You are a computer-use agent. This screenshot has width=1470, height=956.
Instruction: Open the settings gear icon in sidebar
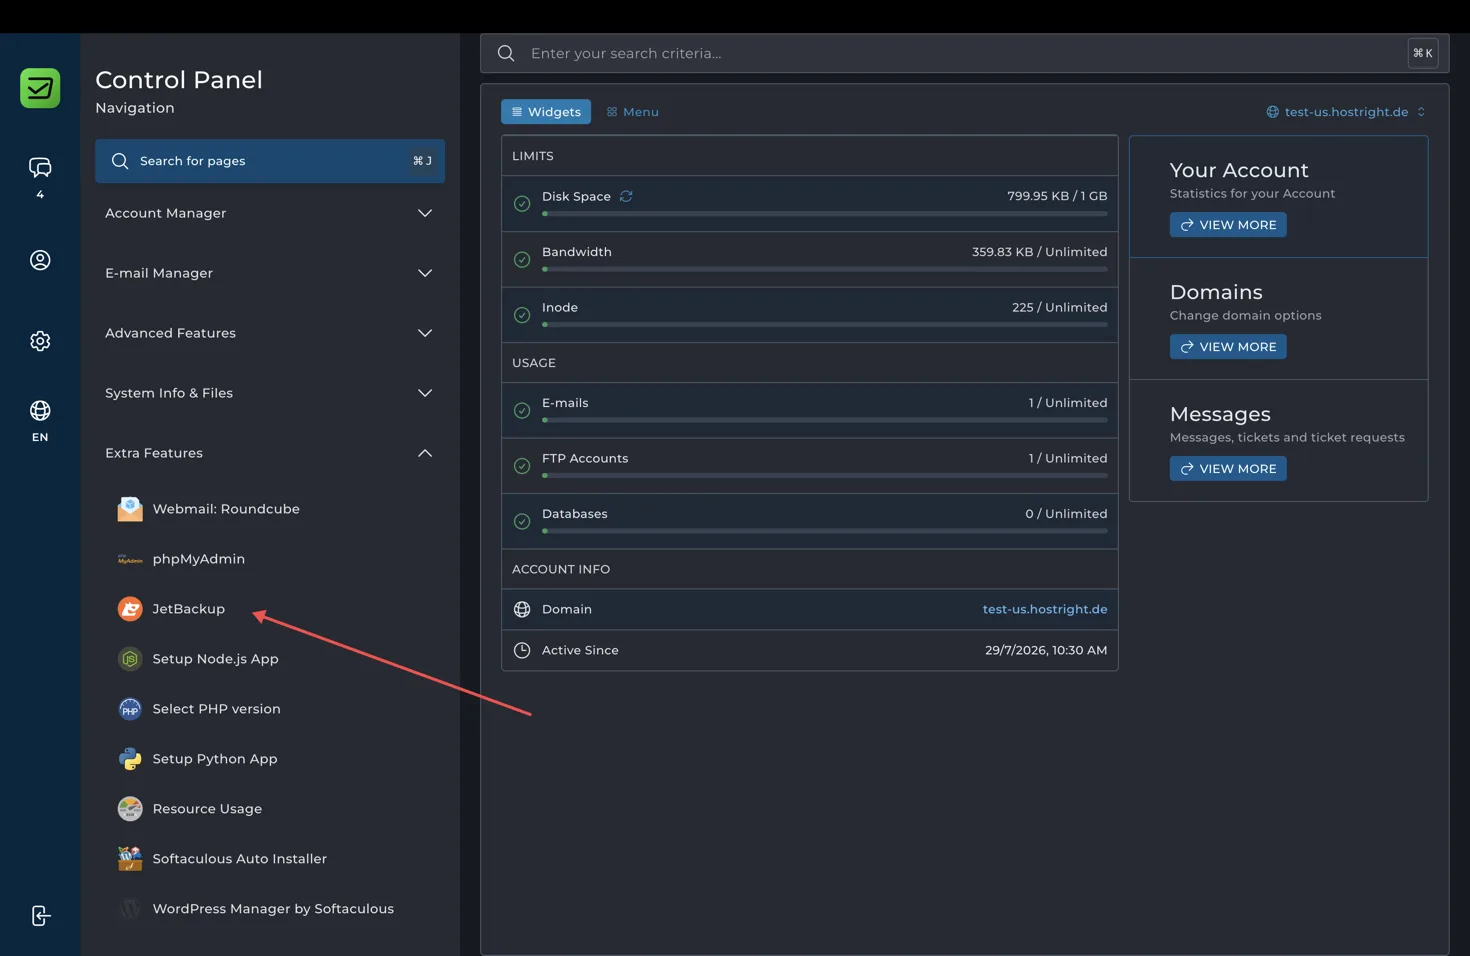pyautogui.click(x=40, y=341)
